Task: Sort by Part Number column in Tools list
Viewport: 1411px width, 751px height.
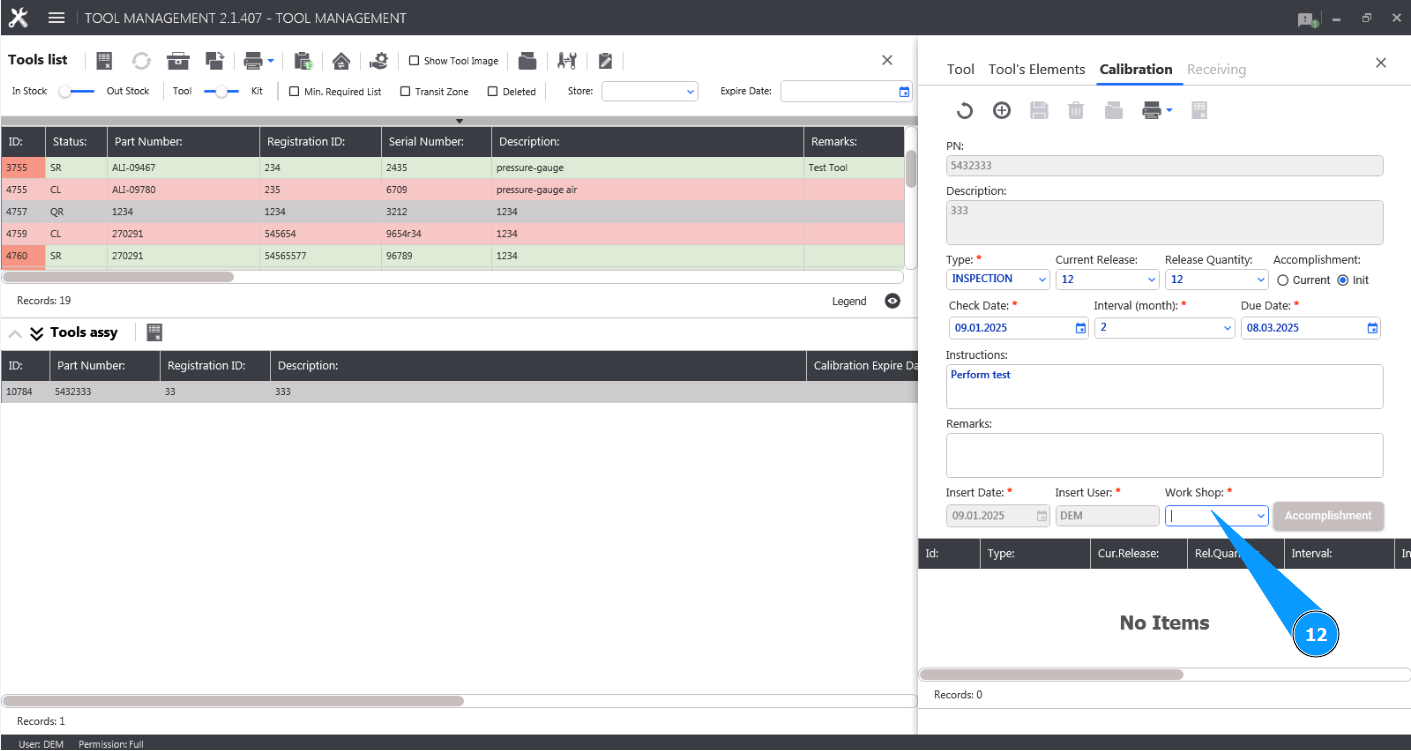Action: (x=184, y=142)
